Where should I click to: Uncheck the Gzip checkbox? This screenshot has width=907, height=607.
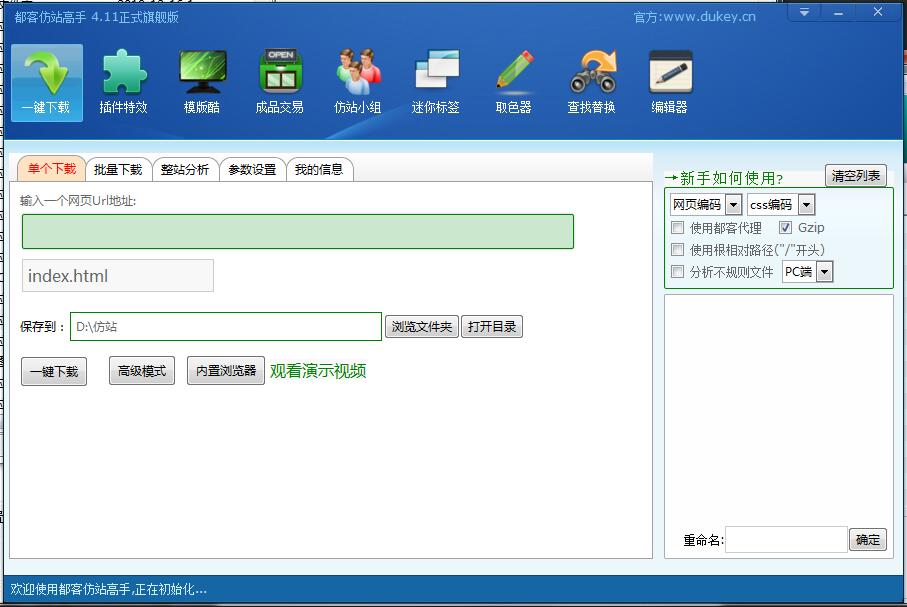click(785, 228)
